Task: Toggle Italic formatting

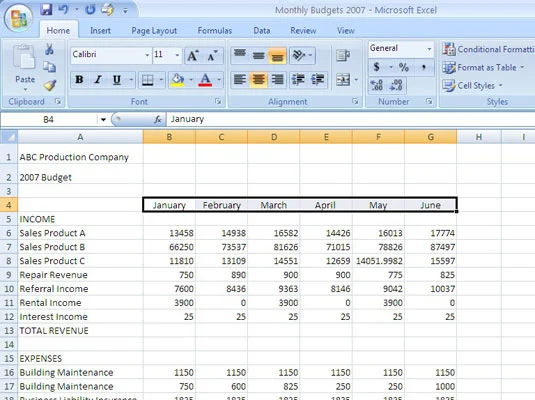Action: tap(98, 80)
